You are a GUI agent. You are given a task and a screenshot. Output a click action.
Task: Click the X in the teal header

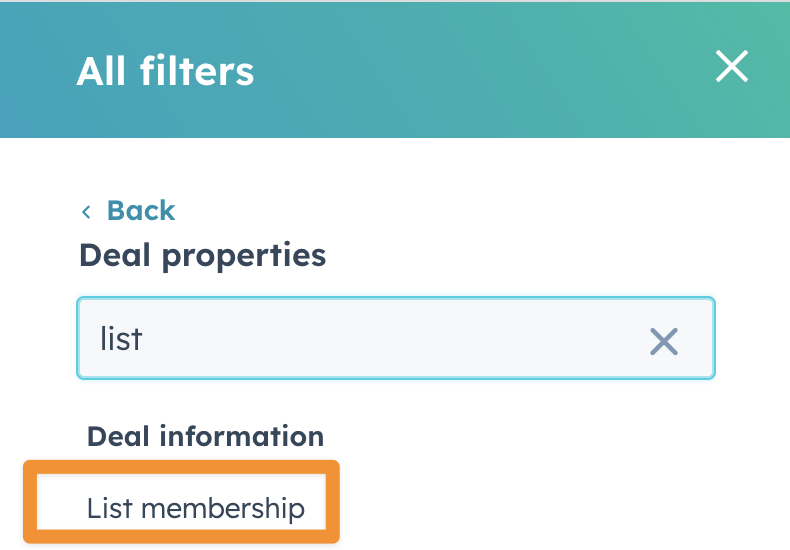pos(732,67)
